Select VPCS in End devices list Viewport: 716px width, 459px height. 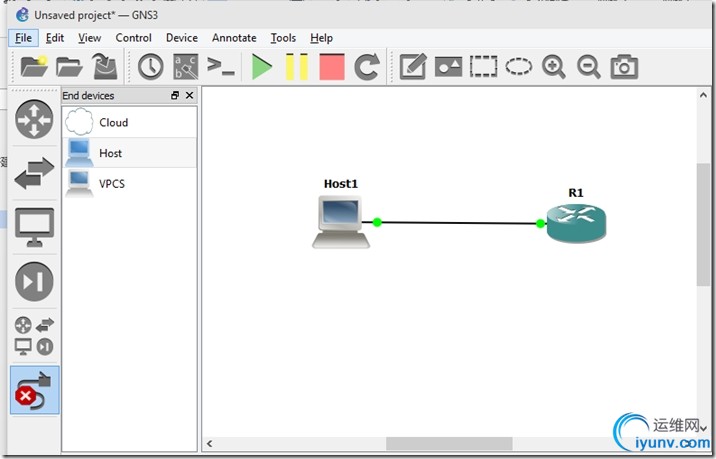(130, 184)
